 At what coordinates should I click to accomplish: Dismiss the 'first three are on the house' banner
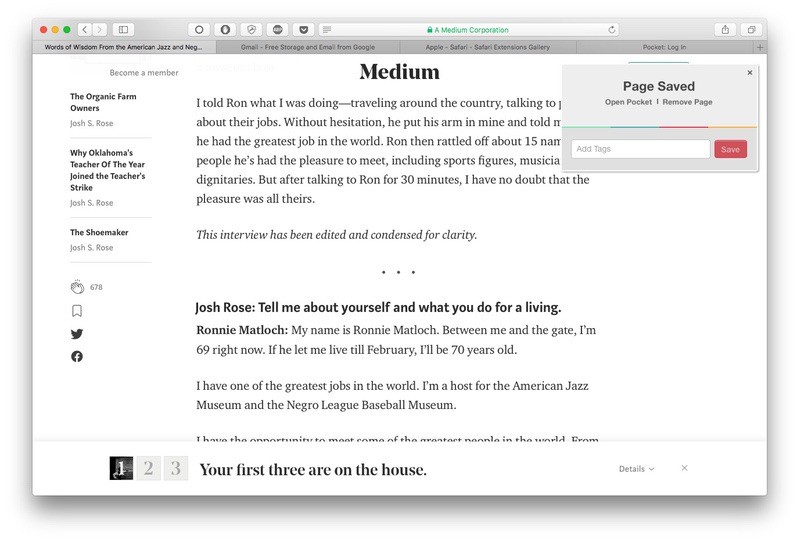[x=684, y=468]
